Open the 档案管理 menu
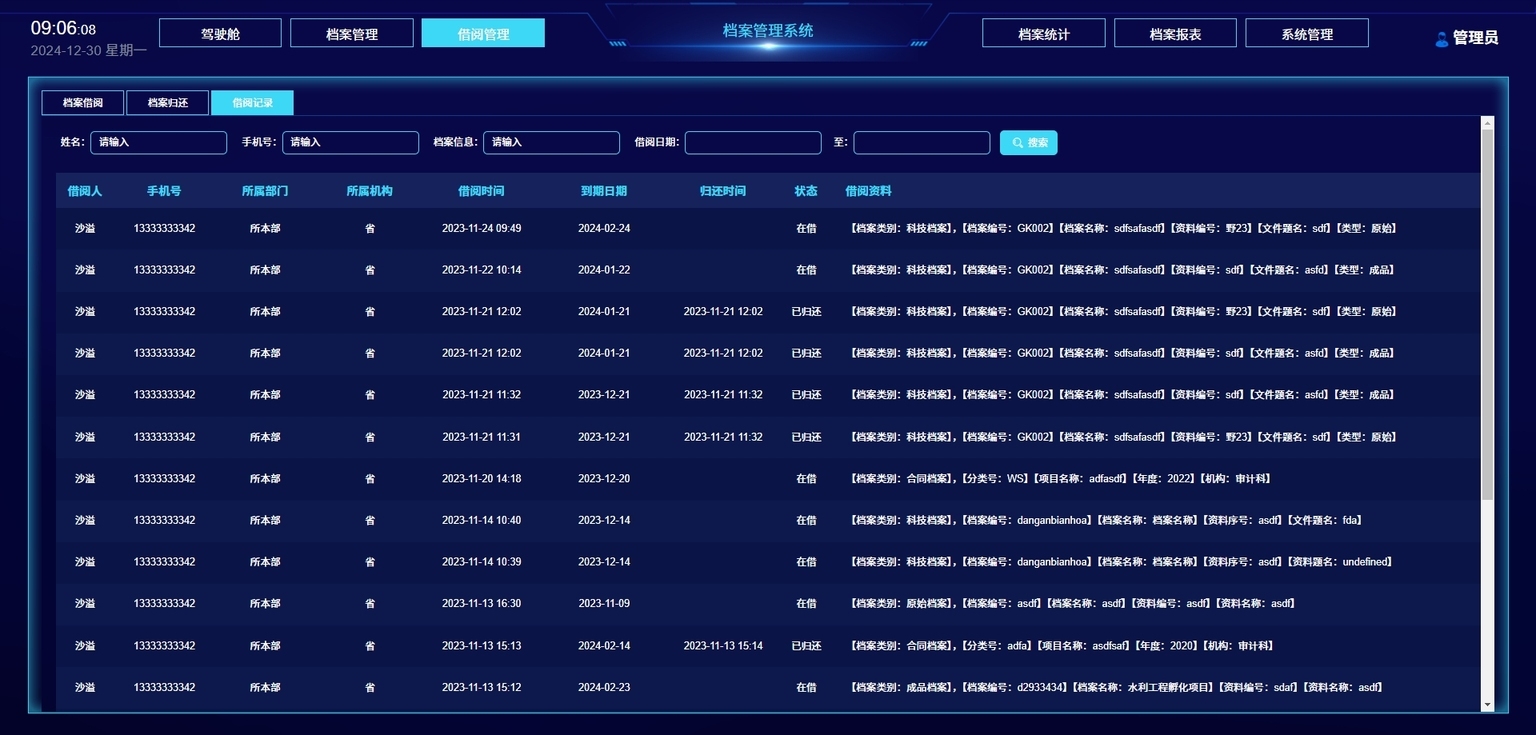Image resolution: width=1536 pixels, height=735 pixels. coord(352,33)
